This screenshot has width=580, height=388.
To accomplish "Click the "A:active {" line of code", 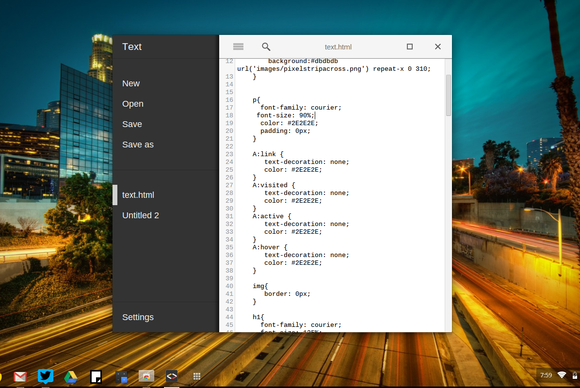I will 272,216.
